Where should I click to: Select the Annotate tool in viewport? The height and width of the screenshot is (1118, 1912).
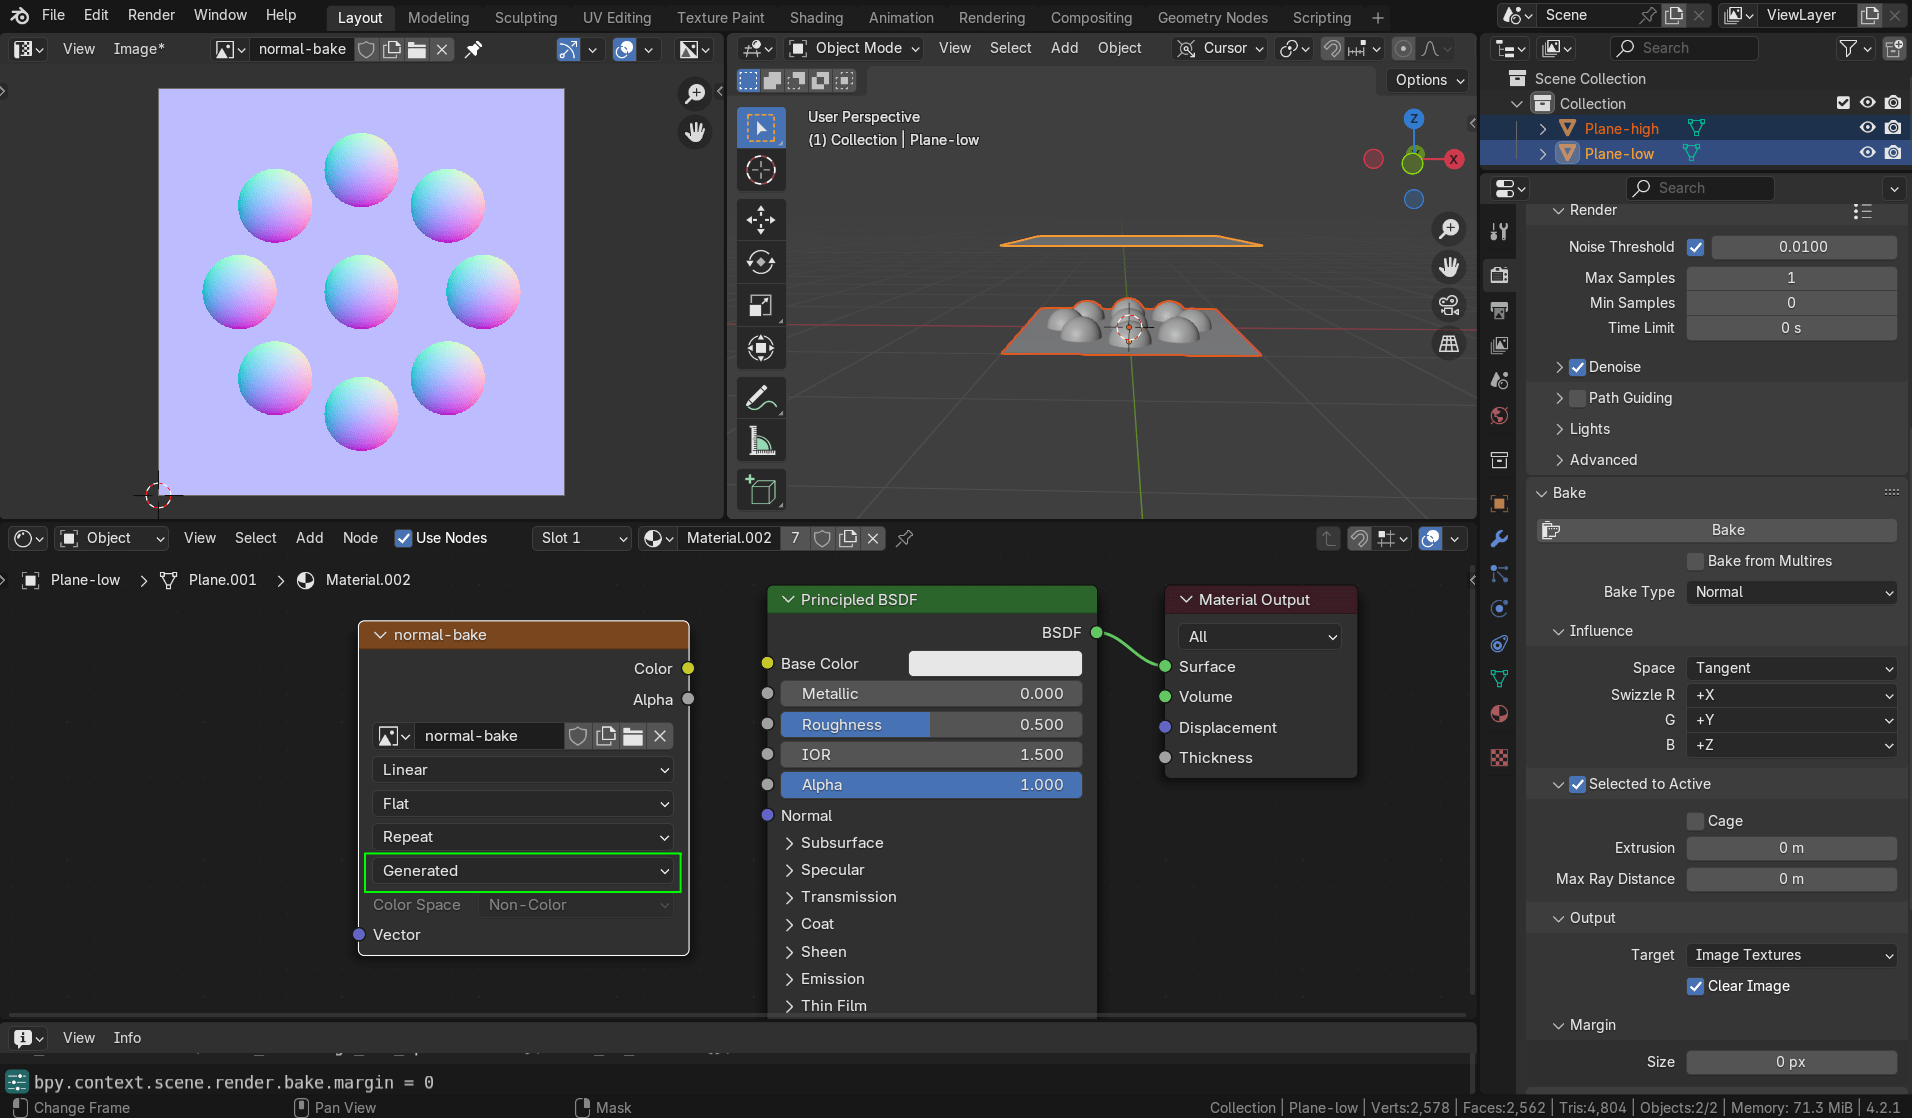761,398
